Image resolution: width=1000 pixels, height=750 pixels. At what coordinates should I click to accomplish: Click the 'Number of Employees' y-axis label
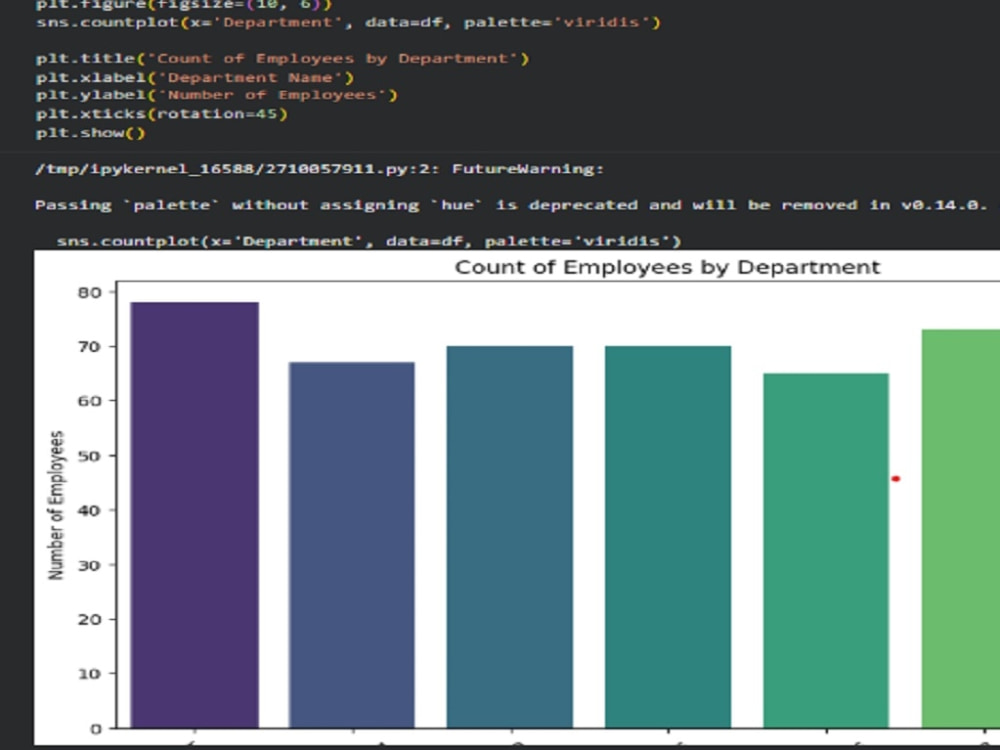tap(57, 505)
